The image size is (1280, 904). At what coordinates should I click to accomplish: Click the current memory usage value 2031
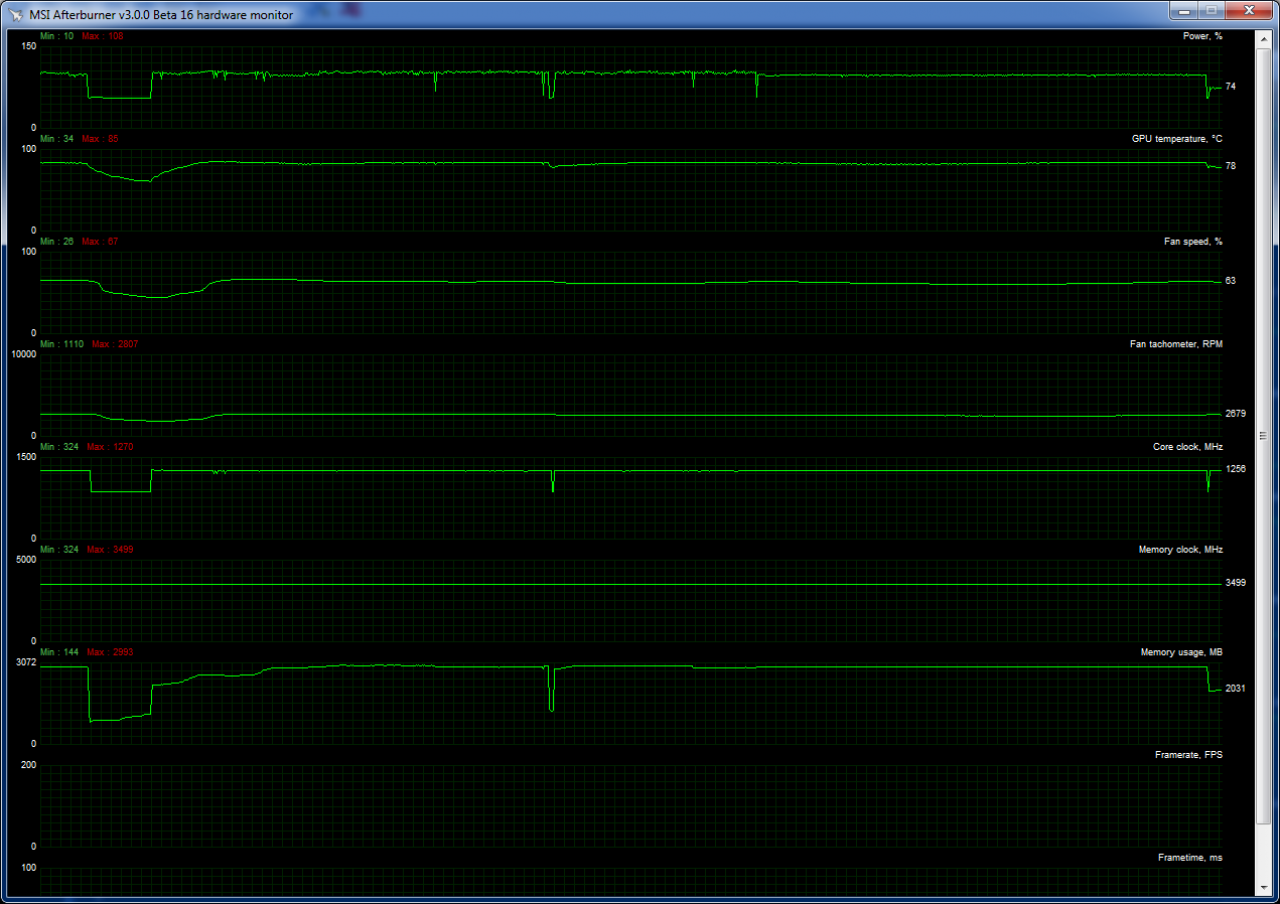(x=1236, y=688)
